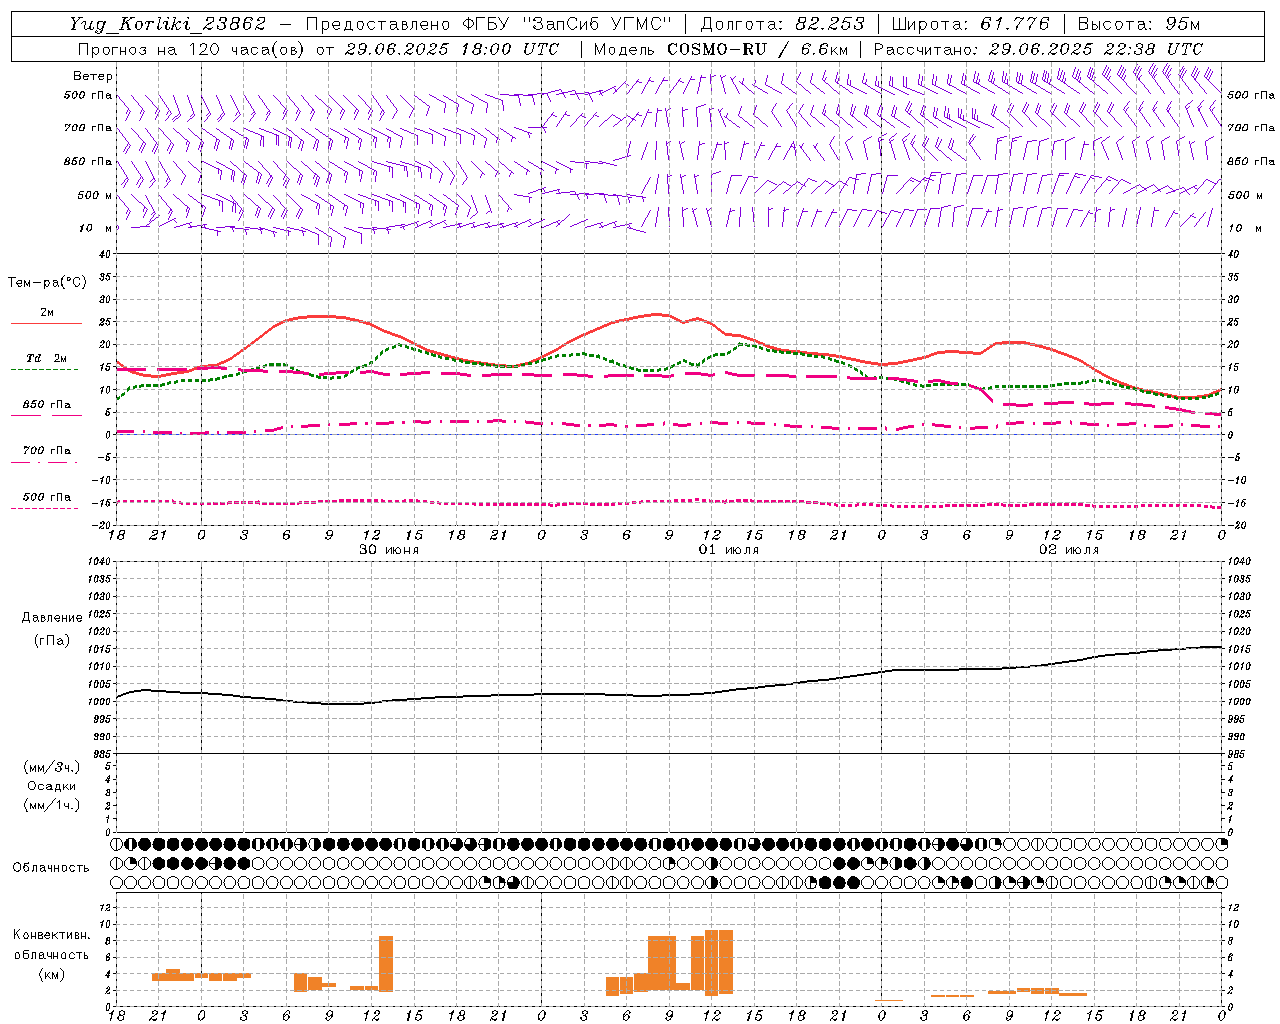Image resolution: width=1280 pixels, height=1024 pixels.
Task: Click the Осадки panel label
Action: (52, 786)
